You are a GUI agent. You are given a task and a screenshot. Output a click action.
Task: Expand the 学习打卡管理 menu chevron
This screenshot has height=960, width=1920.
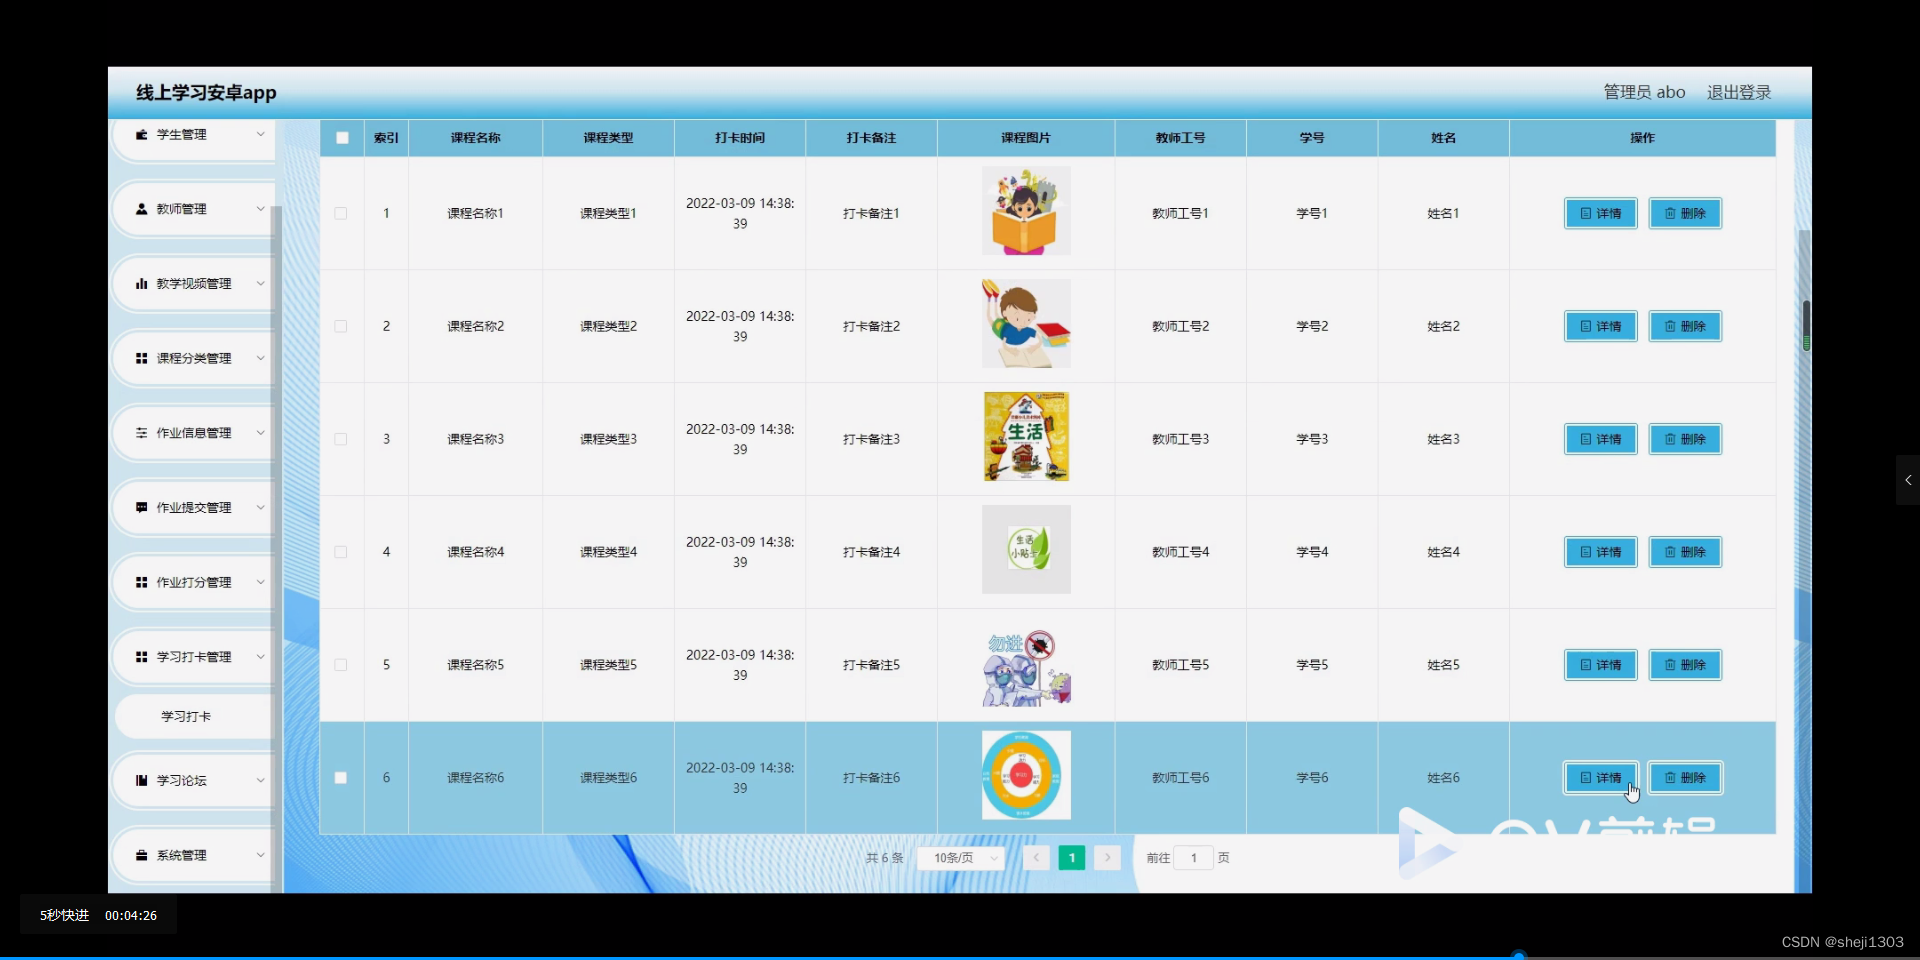tap(260, 656)
